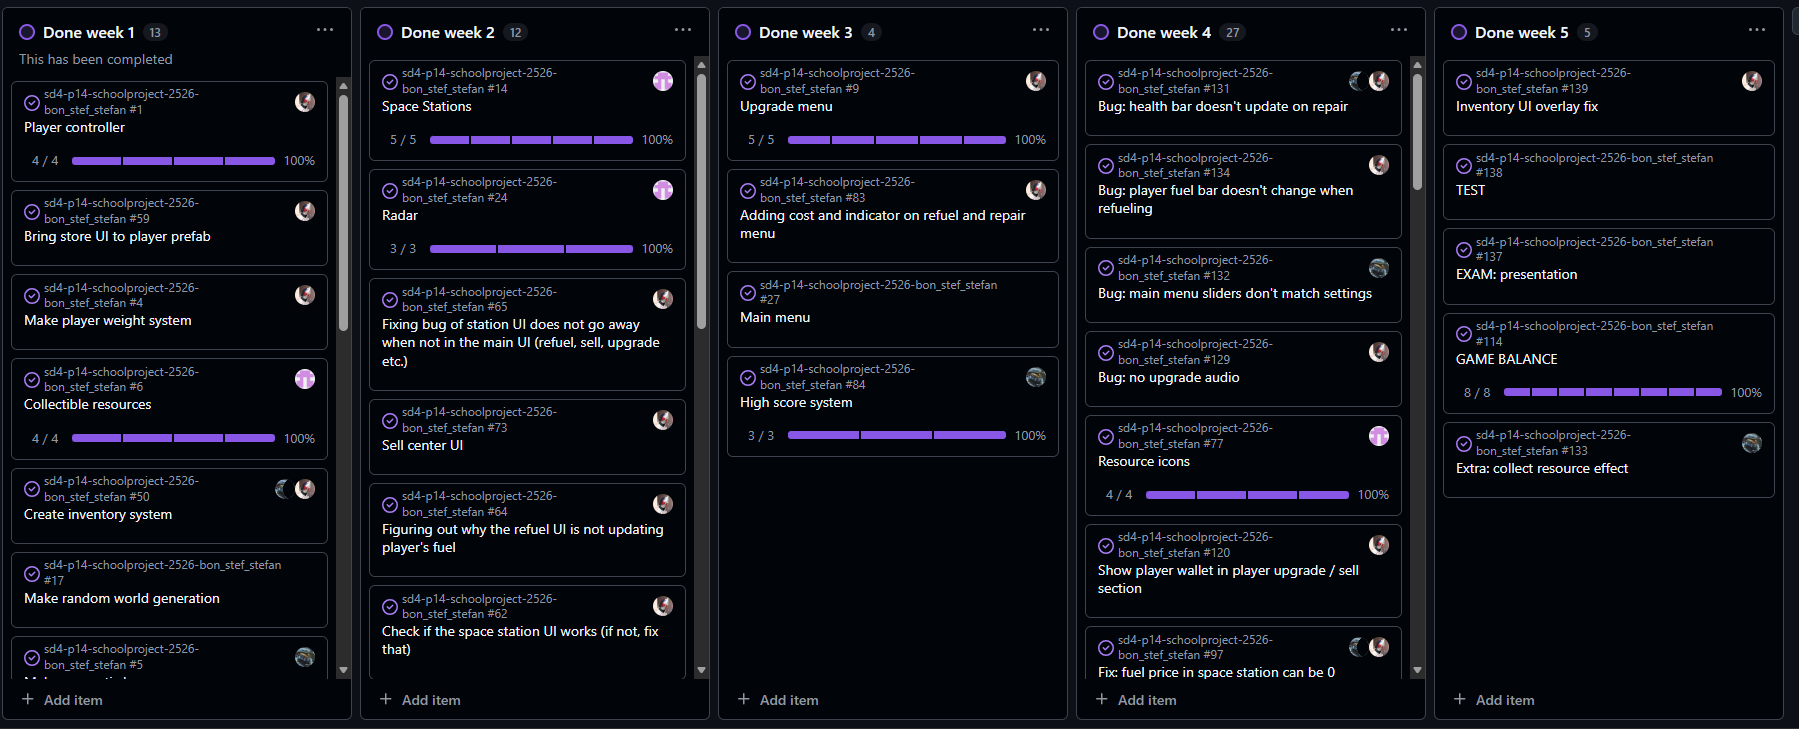Open the Done week 1 column options menu
This screenshot has height=729, width=1799.
(x=325, y=30)
